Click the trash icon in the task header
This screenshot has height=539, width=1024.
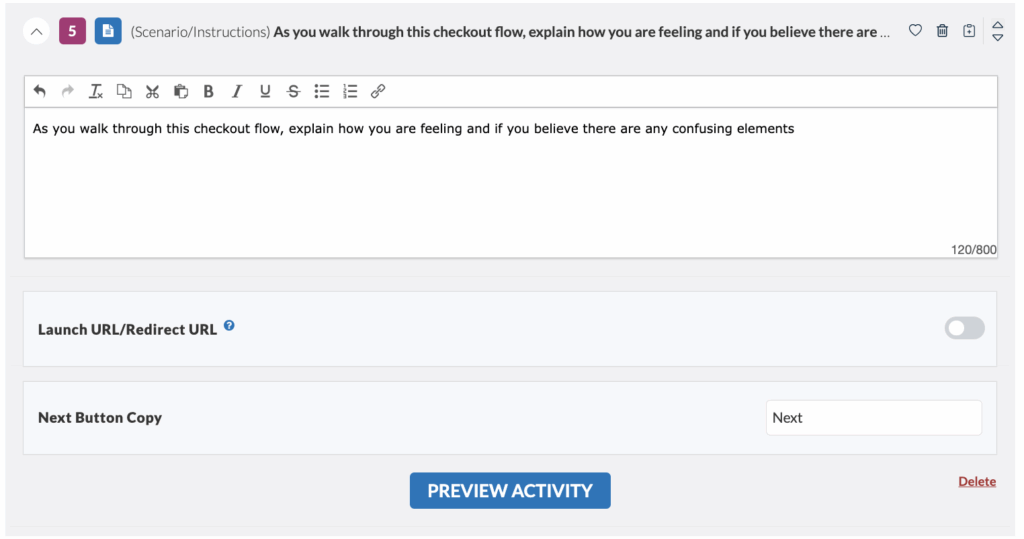click(x=942, y=31)
